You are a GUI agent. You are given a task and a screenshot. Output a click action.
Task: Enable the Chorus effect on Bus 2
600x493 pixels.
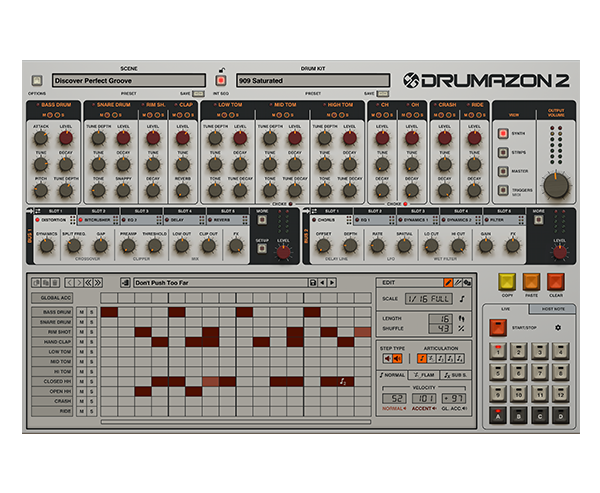(314, 220)
